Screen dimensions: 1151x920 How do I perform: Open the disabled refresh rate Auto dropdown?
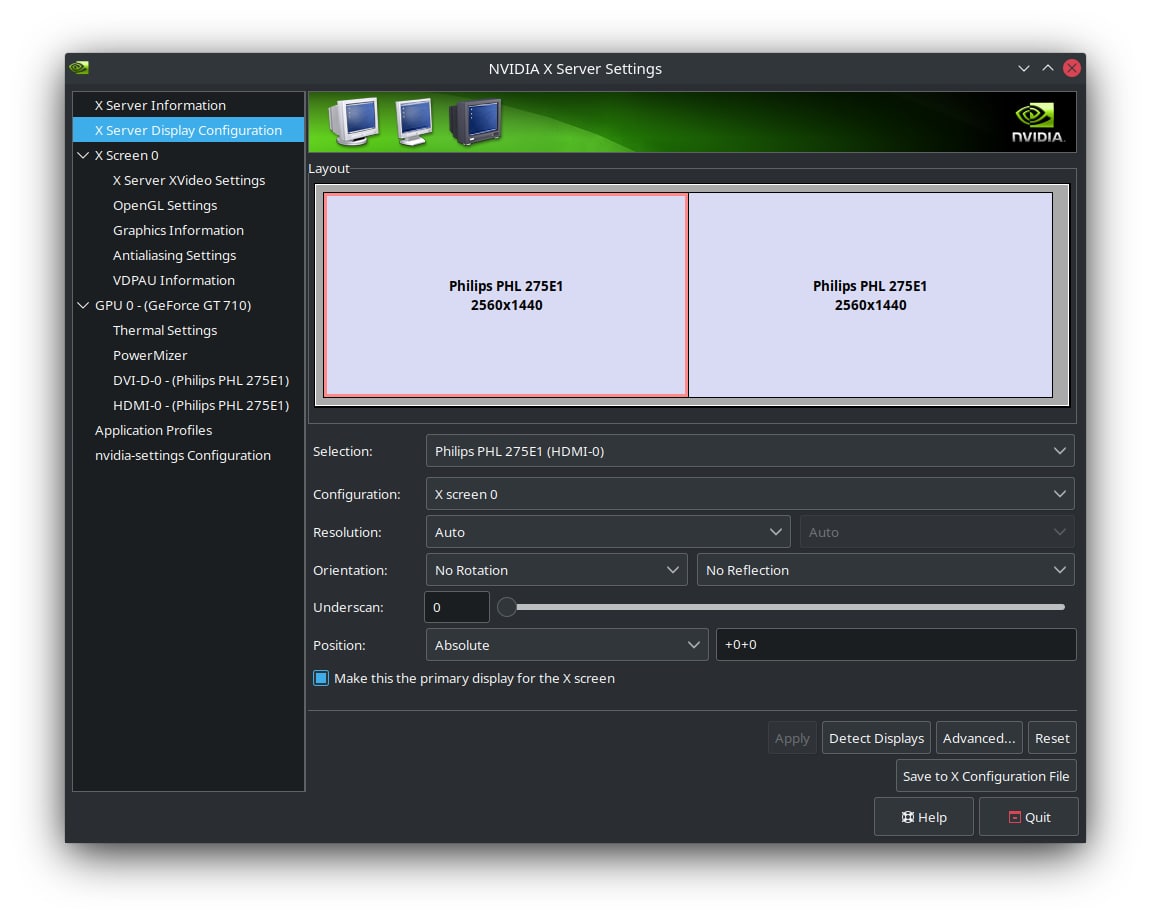pos(937,532)
